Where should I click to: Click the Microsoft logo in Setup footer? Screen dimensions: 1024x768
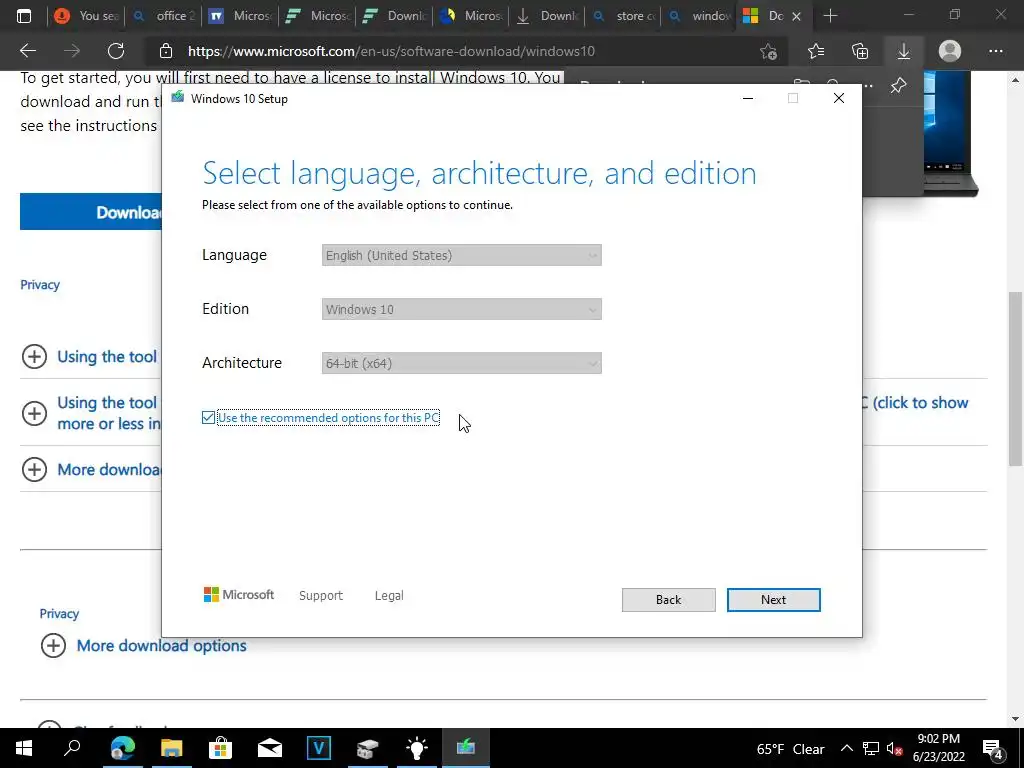click(239, 594)
